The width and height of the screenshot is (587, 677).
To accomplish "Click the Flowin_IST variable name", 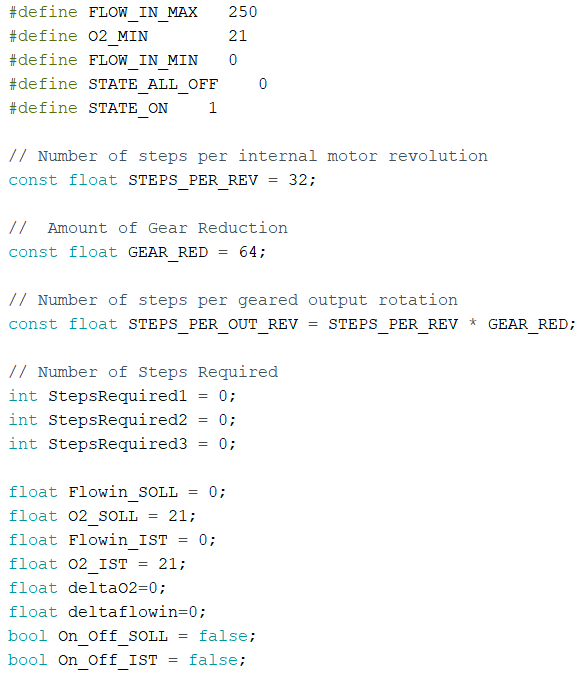I will pos(118,540).
